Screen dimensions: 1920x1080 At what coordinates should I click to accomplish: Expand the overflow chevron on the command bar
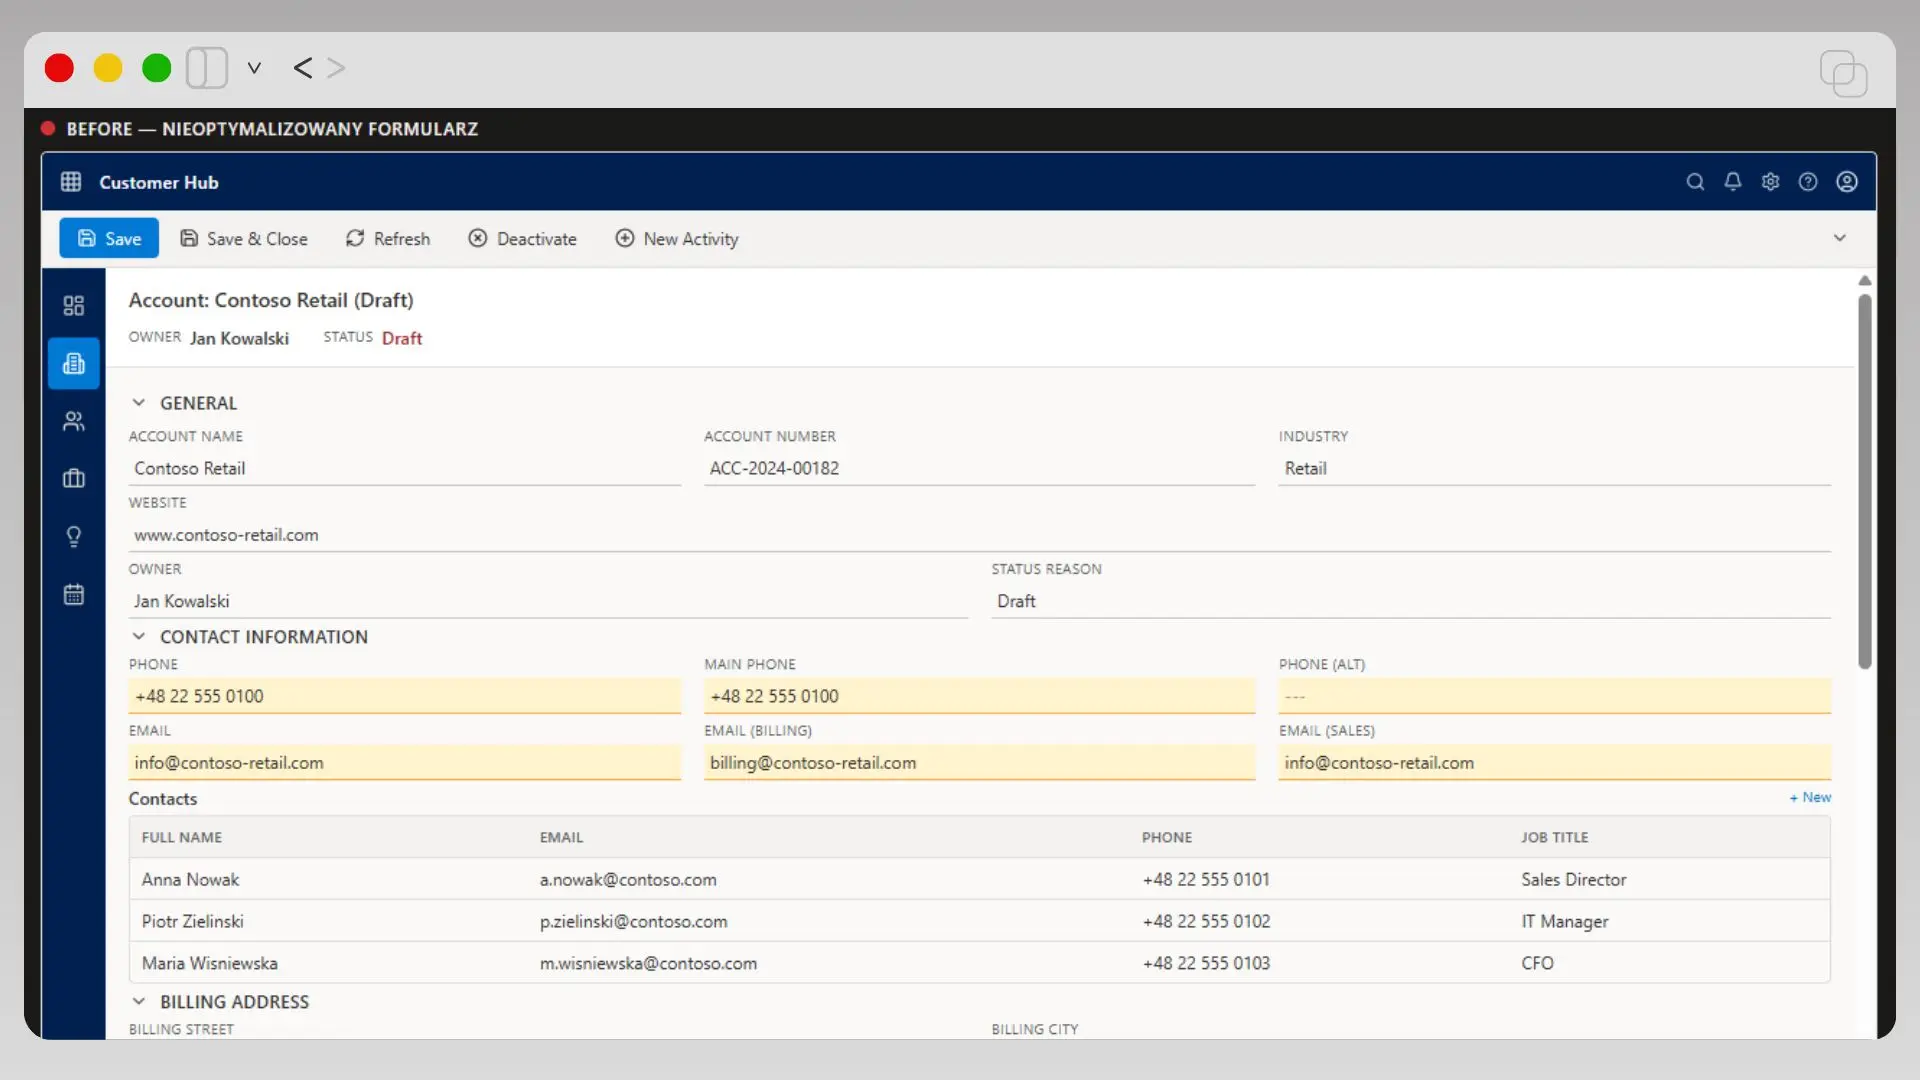coord(1840,238)
